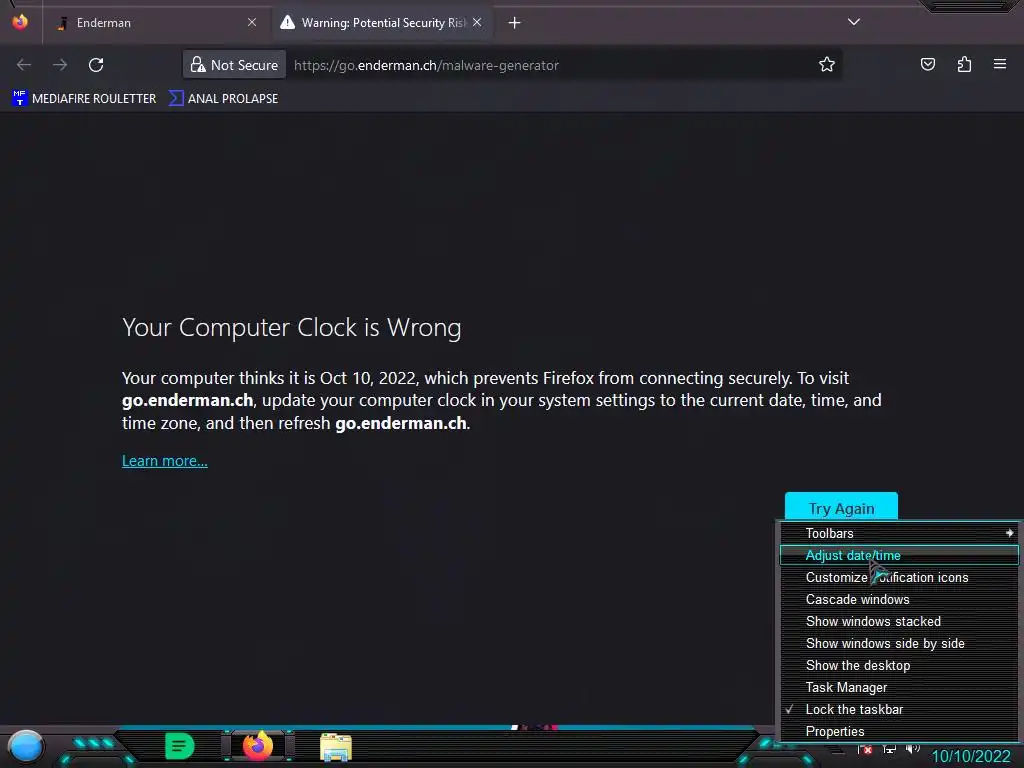Click the Not Secure site identity button

pos(234,65)
